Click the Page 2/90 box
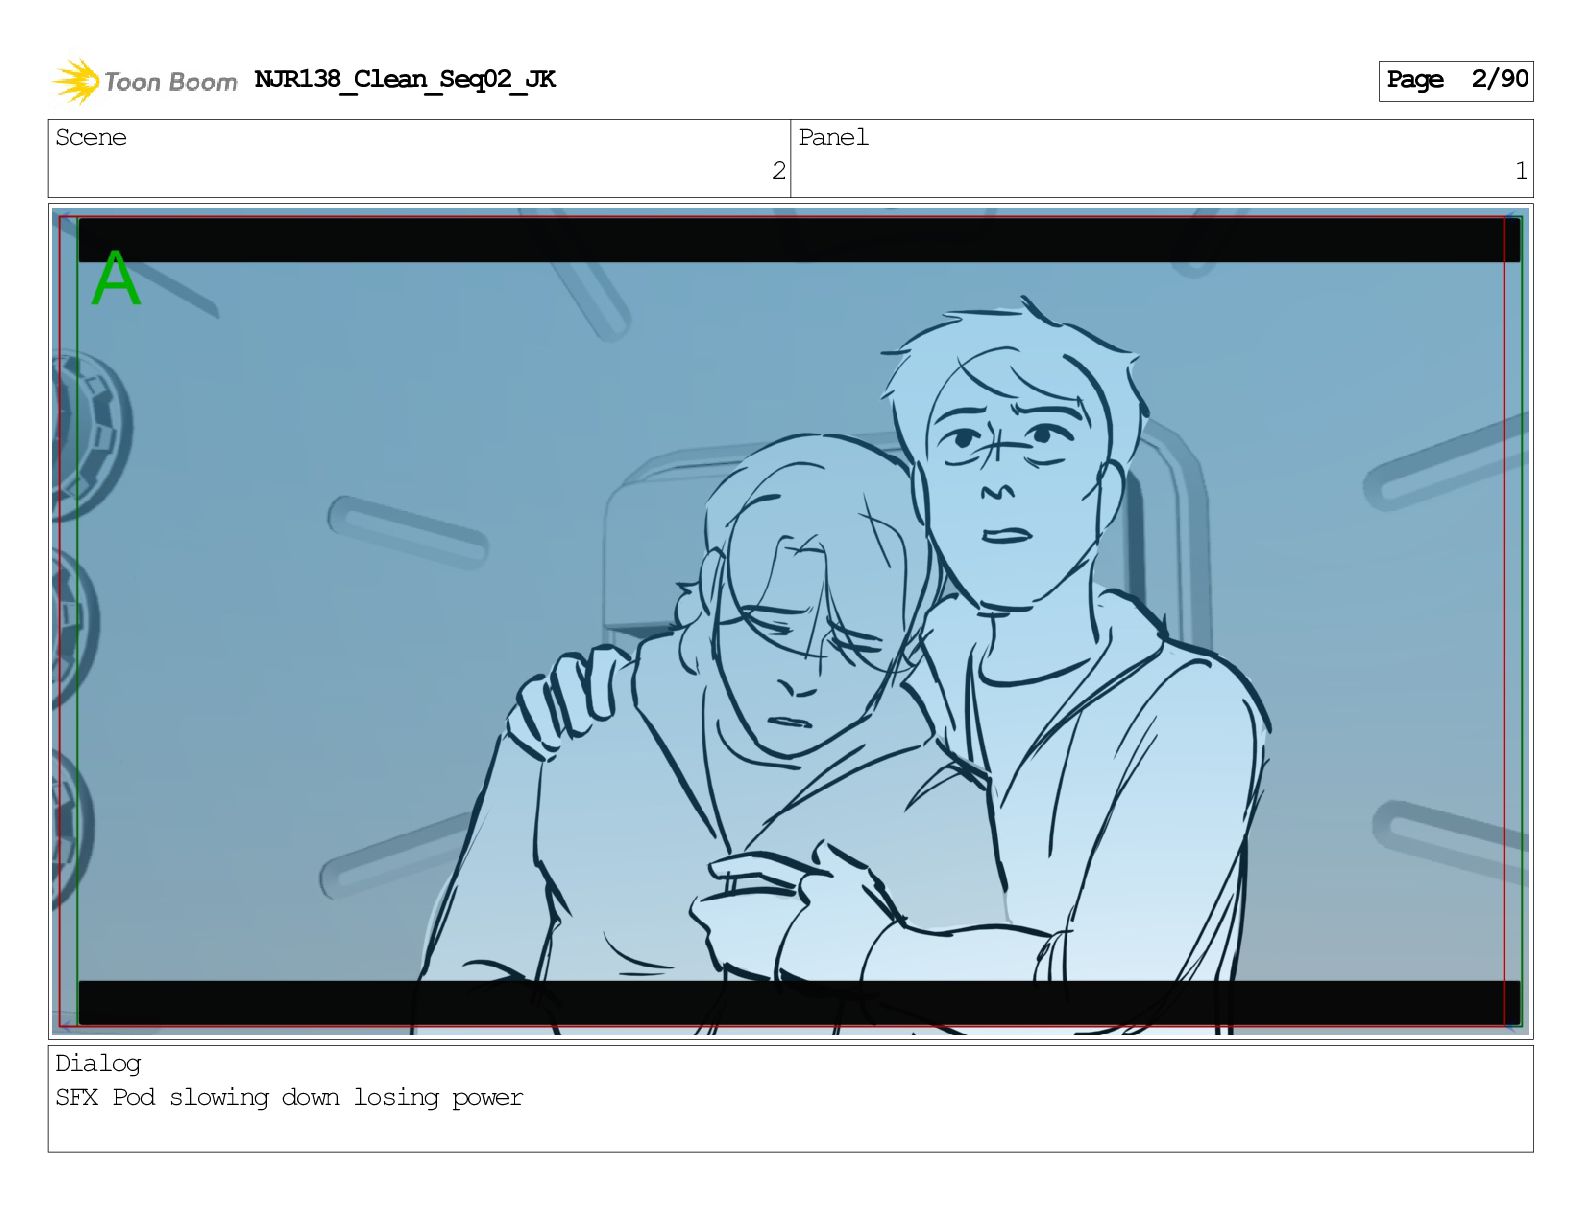The height and width of the screenshot is (1224, 1584). (x=1456, y=80)
